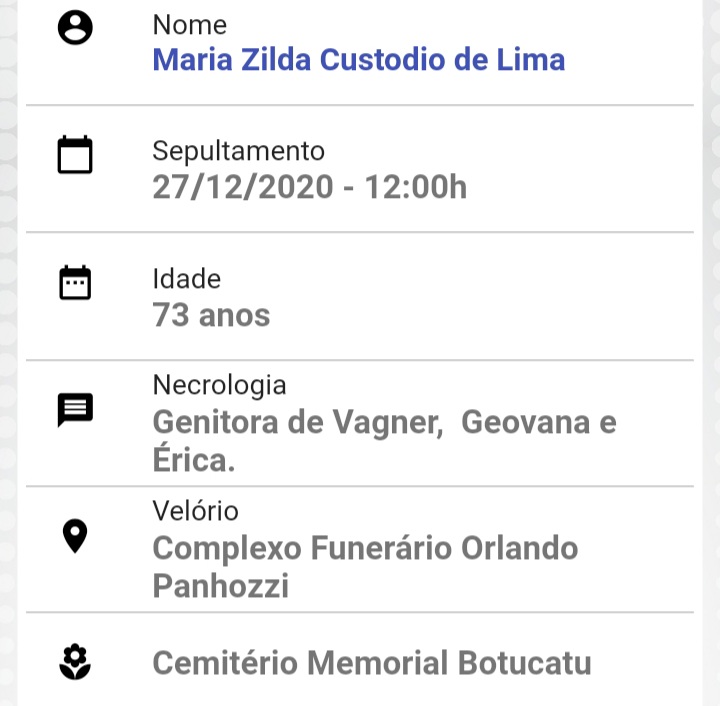Click the Idade field label

pos(186,279)
